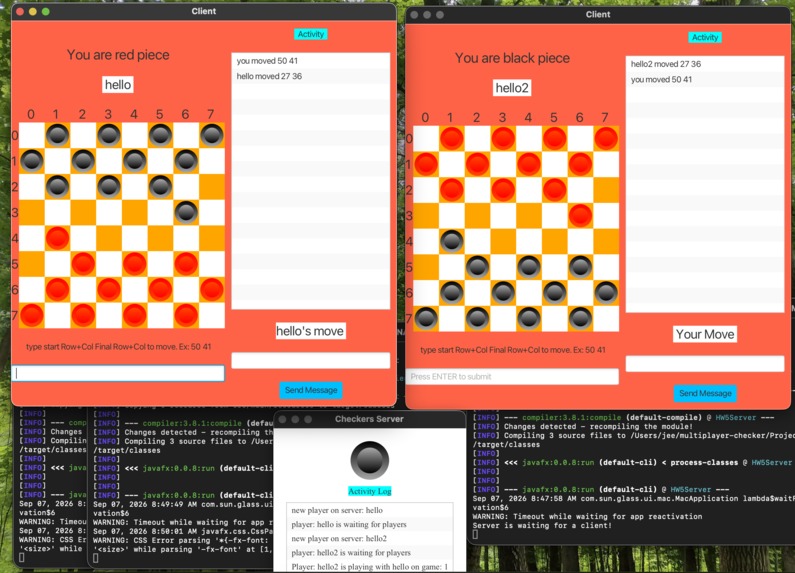Select 'hello moved 27 36' activity entry
This screenshot has width=795, height=573.
tap(311, 76)
